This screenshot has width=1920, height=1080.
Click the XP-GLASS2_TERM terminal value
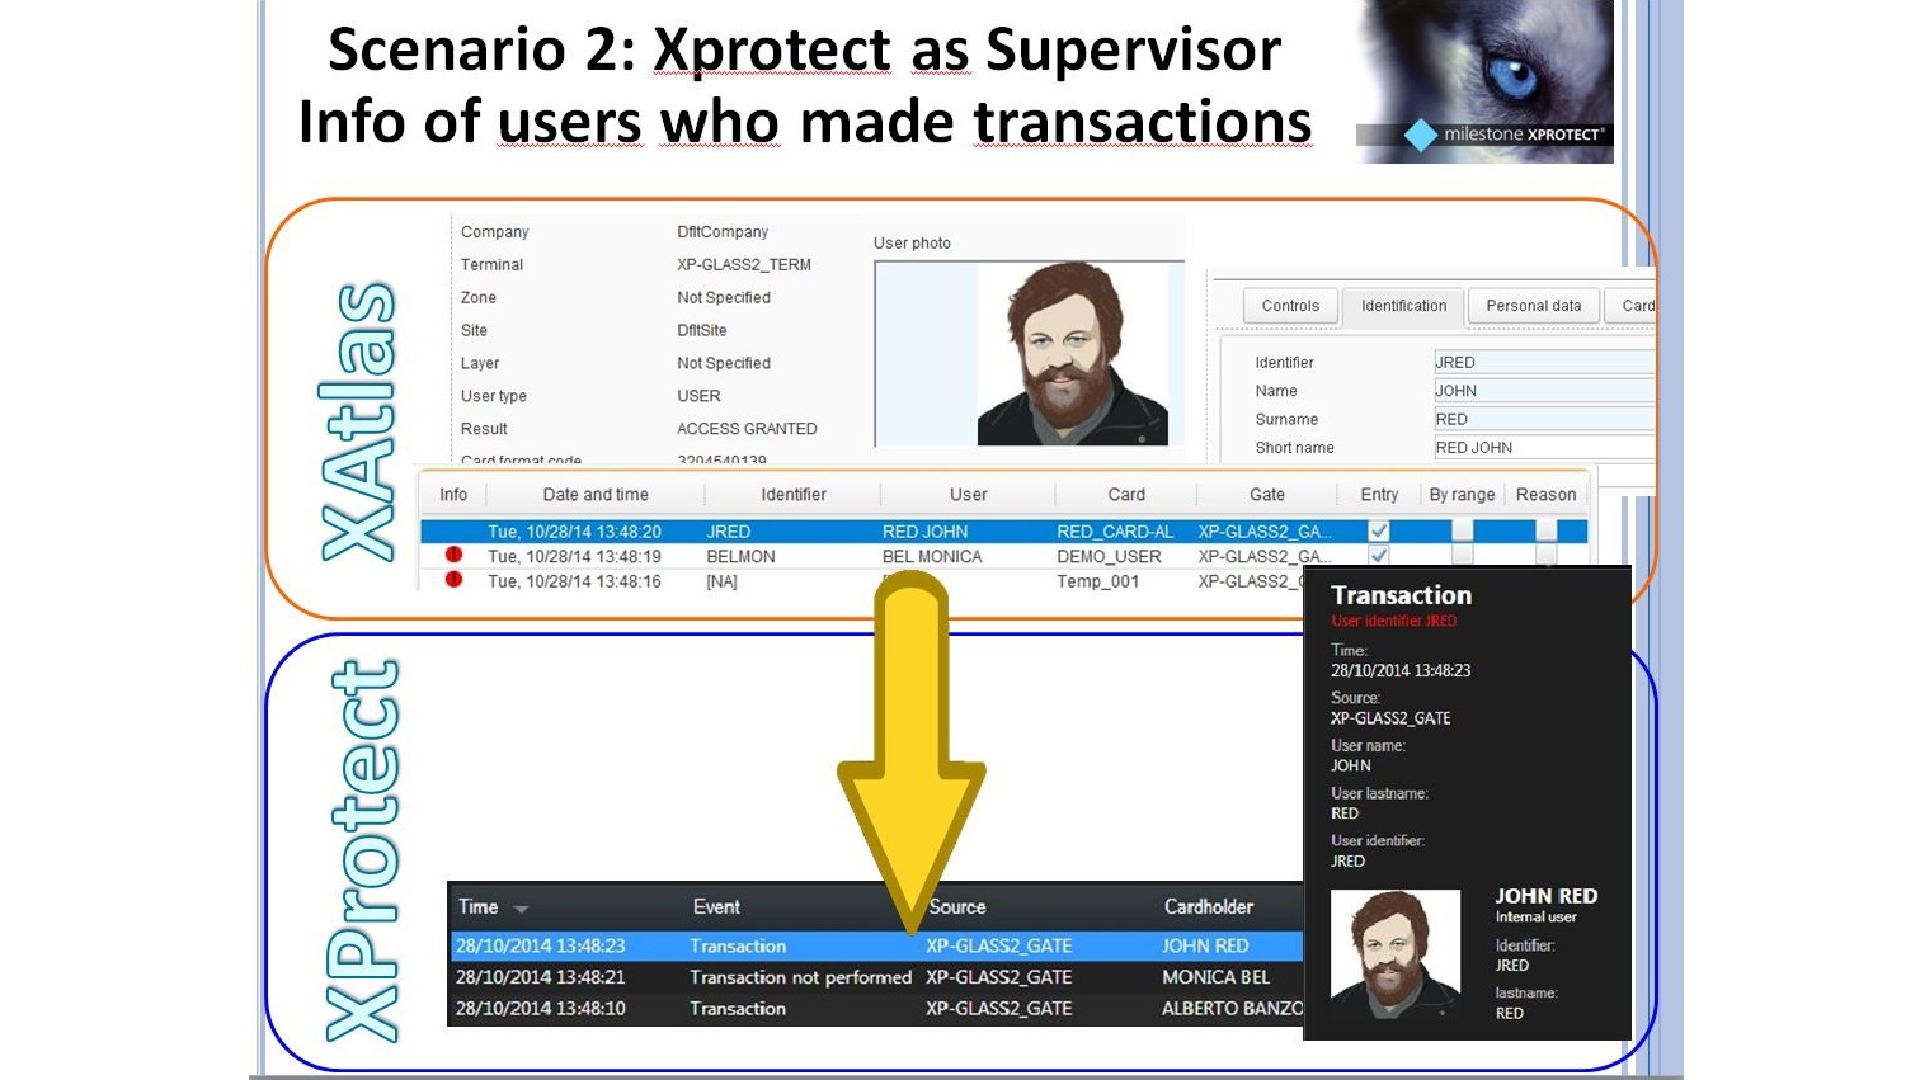pyautogui.click(x=743, y=265)
